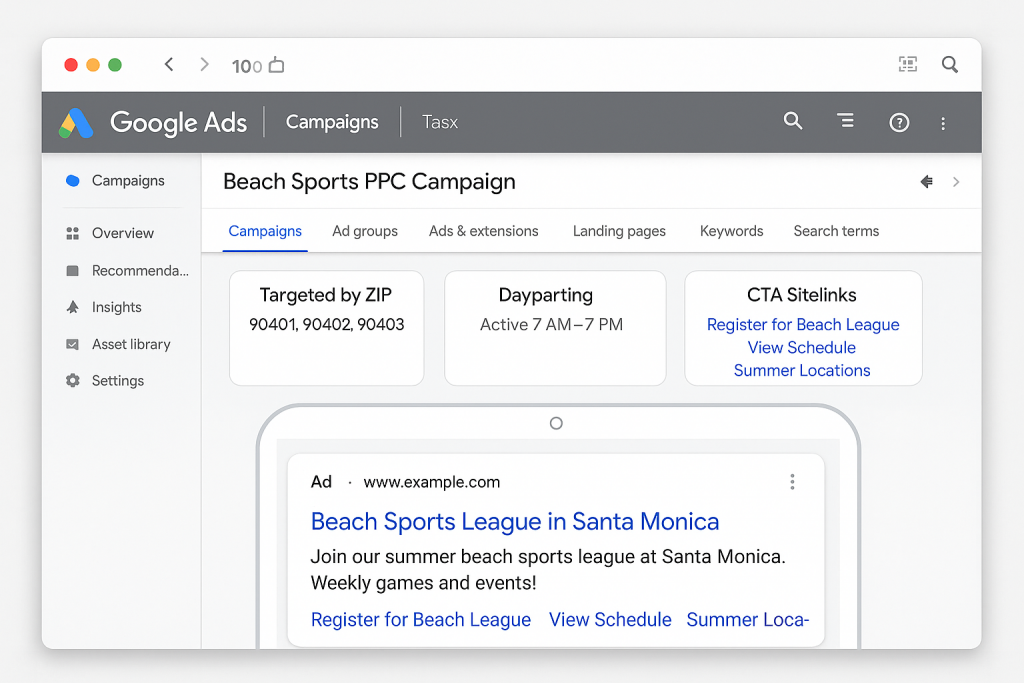Click the browser window magnifier icon
The image size is (1024, 683).
[950, 64]
